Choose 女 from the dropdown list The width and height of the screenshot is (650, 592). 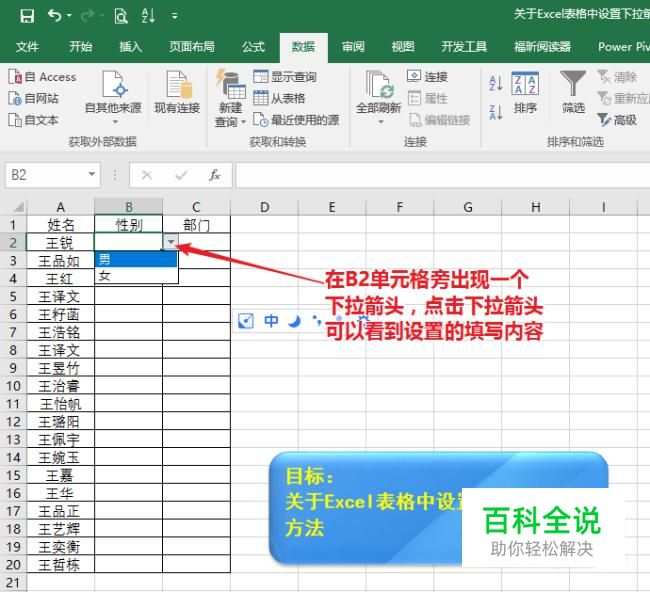[x=136, y=276]
